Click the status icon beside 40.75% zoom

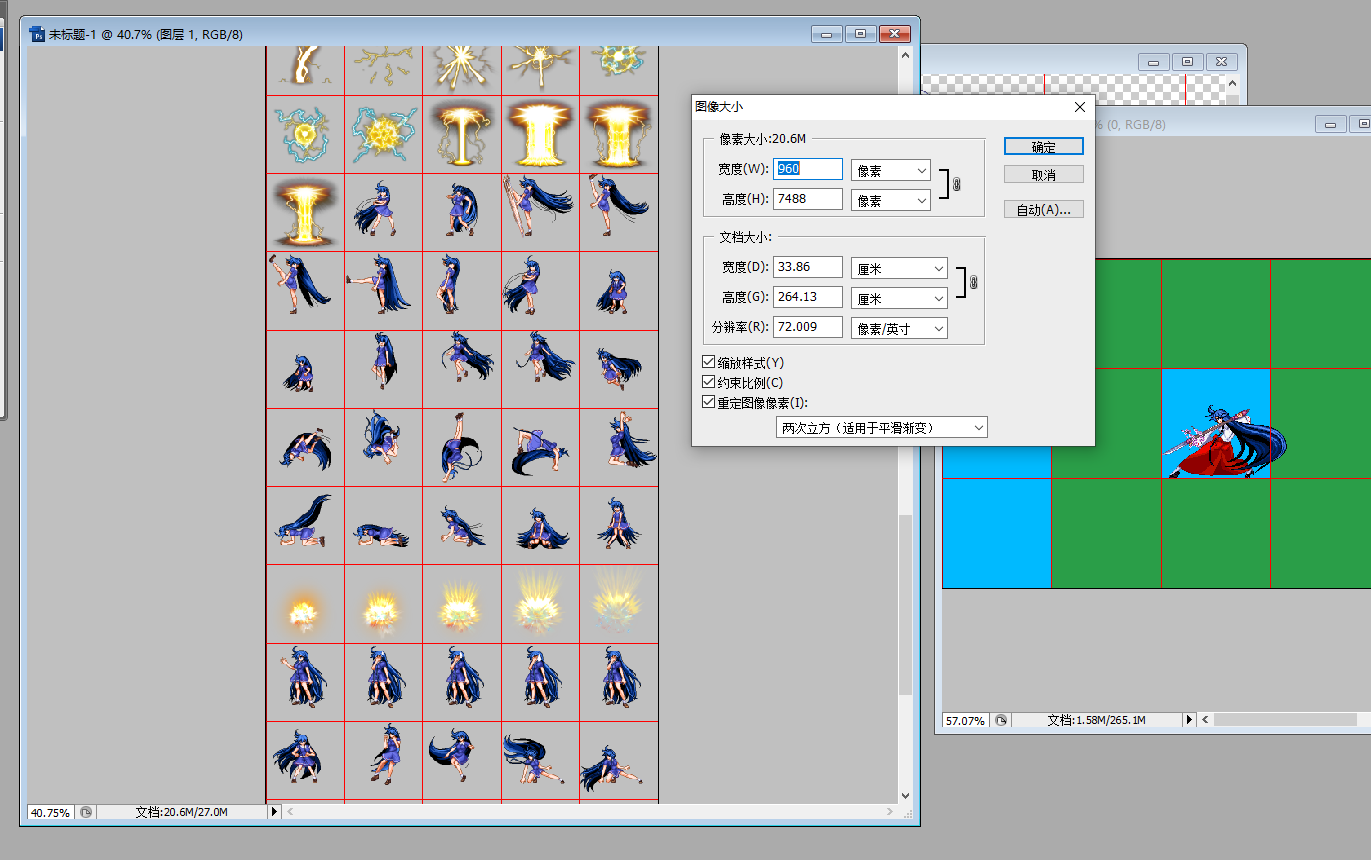[x=86, y=812]
